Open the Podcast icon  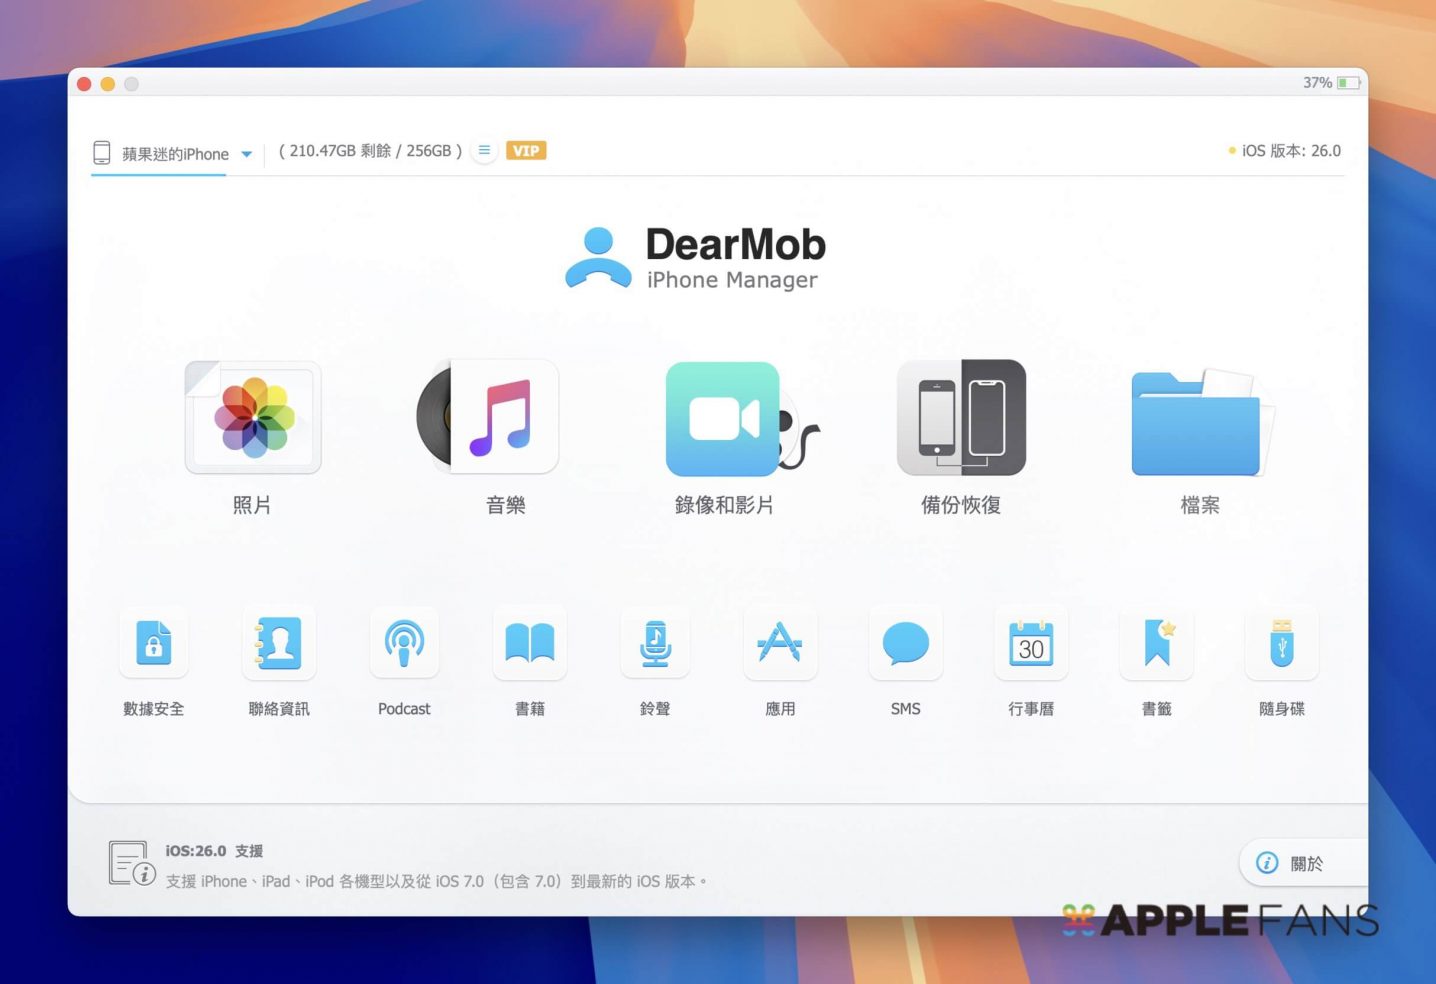point(404,644)
